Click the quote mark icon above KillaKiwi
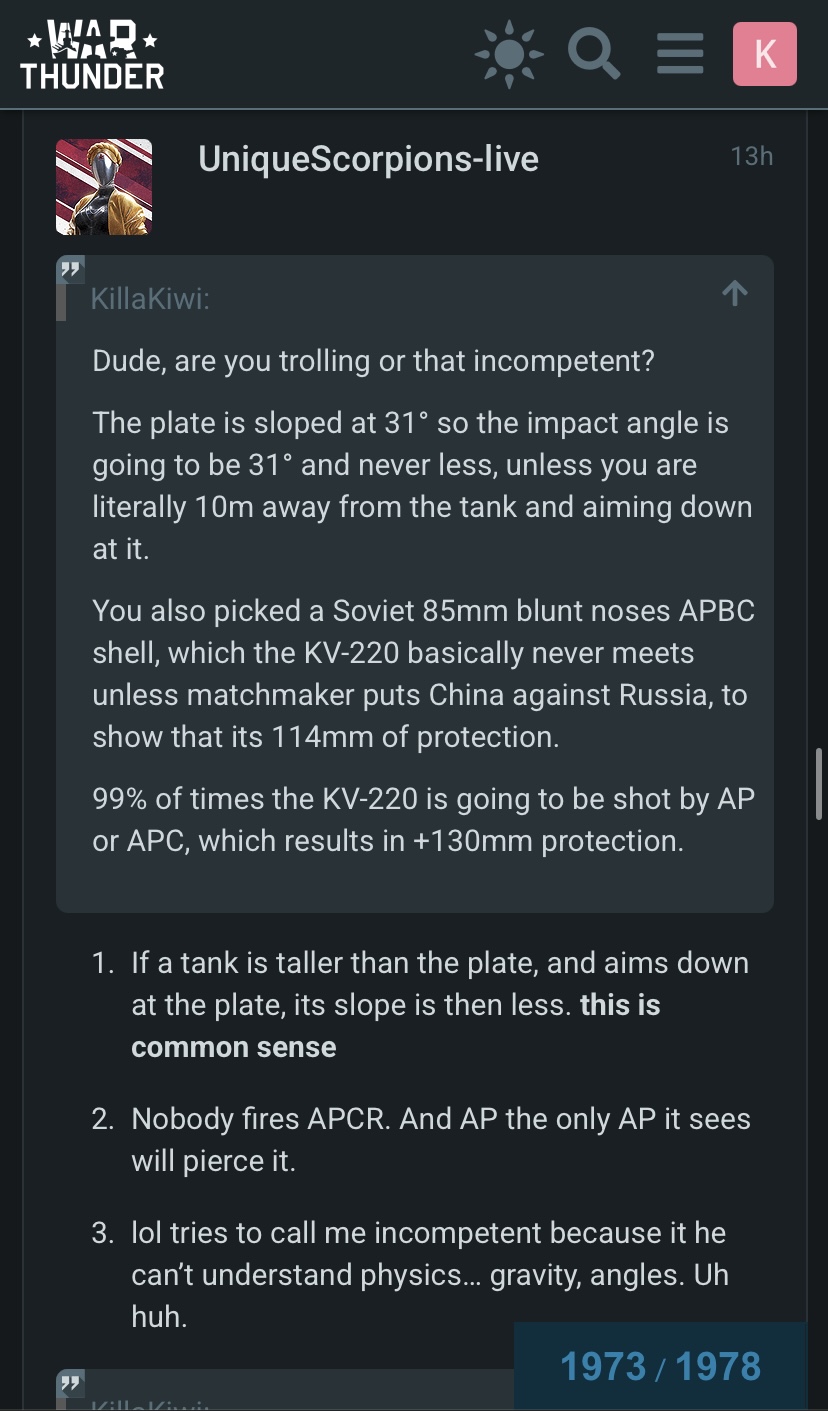Viewport: 828px width, 1411px height. click(70, 271)
